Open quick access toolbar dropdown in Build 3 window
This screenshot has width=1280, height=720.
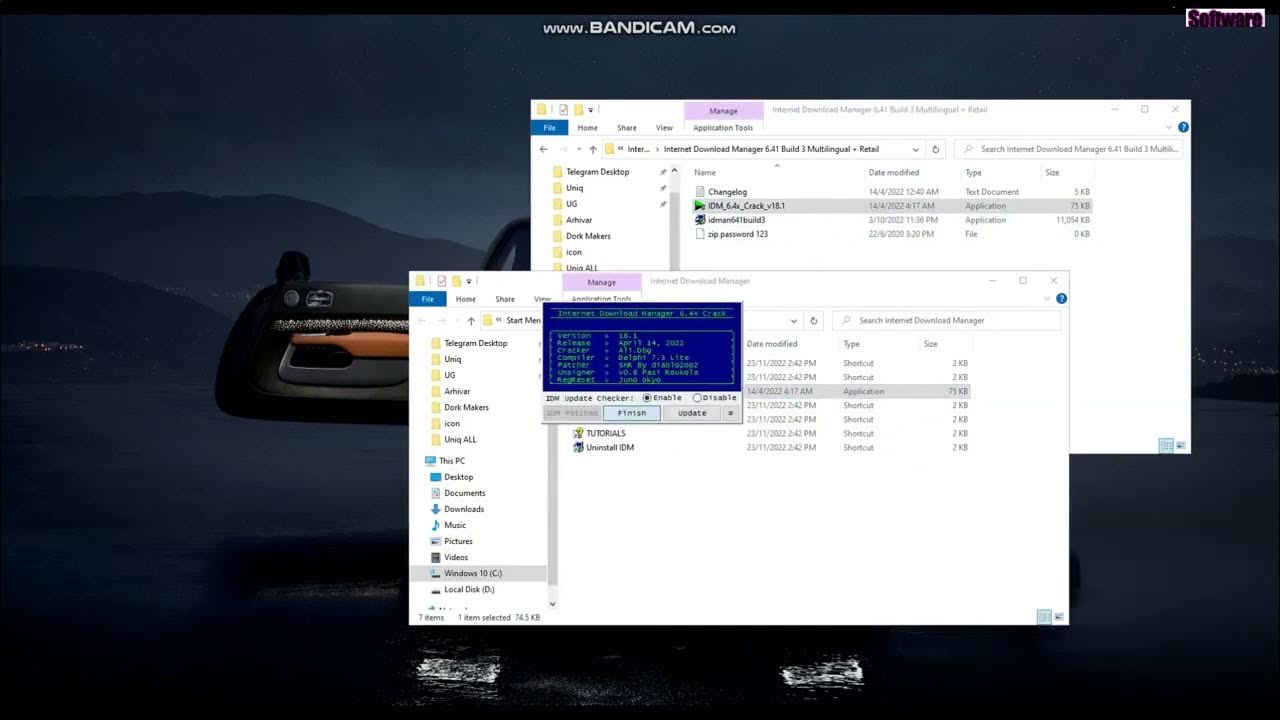[x=591, y=110]
